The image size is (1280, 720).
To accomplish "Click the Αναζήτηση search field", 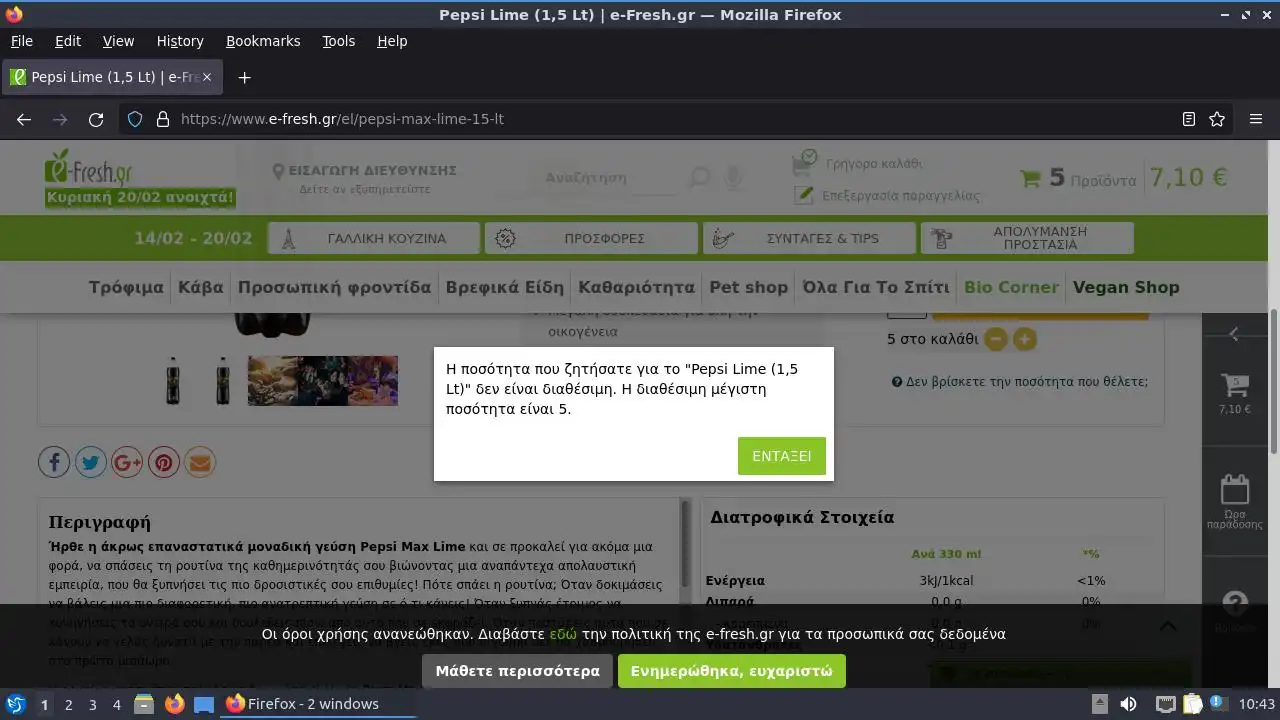I will click(606, 178).
